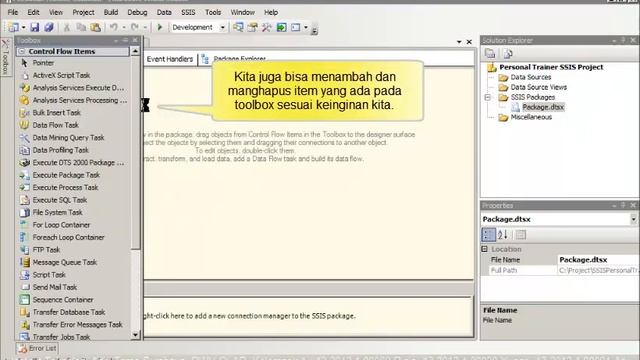Select Miscellaneous folder

(531, 117)
